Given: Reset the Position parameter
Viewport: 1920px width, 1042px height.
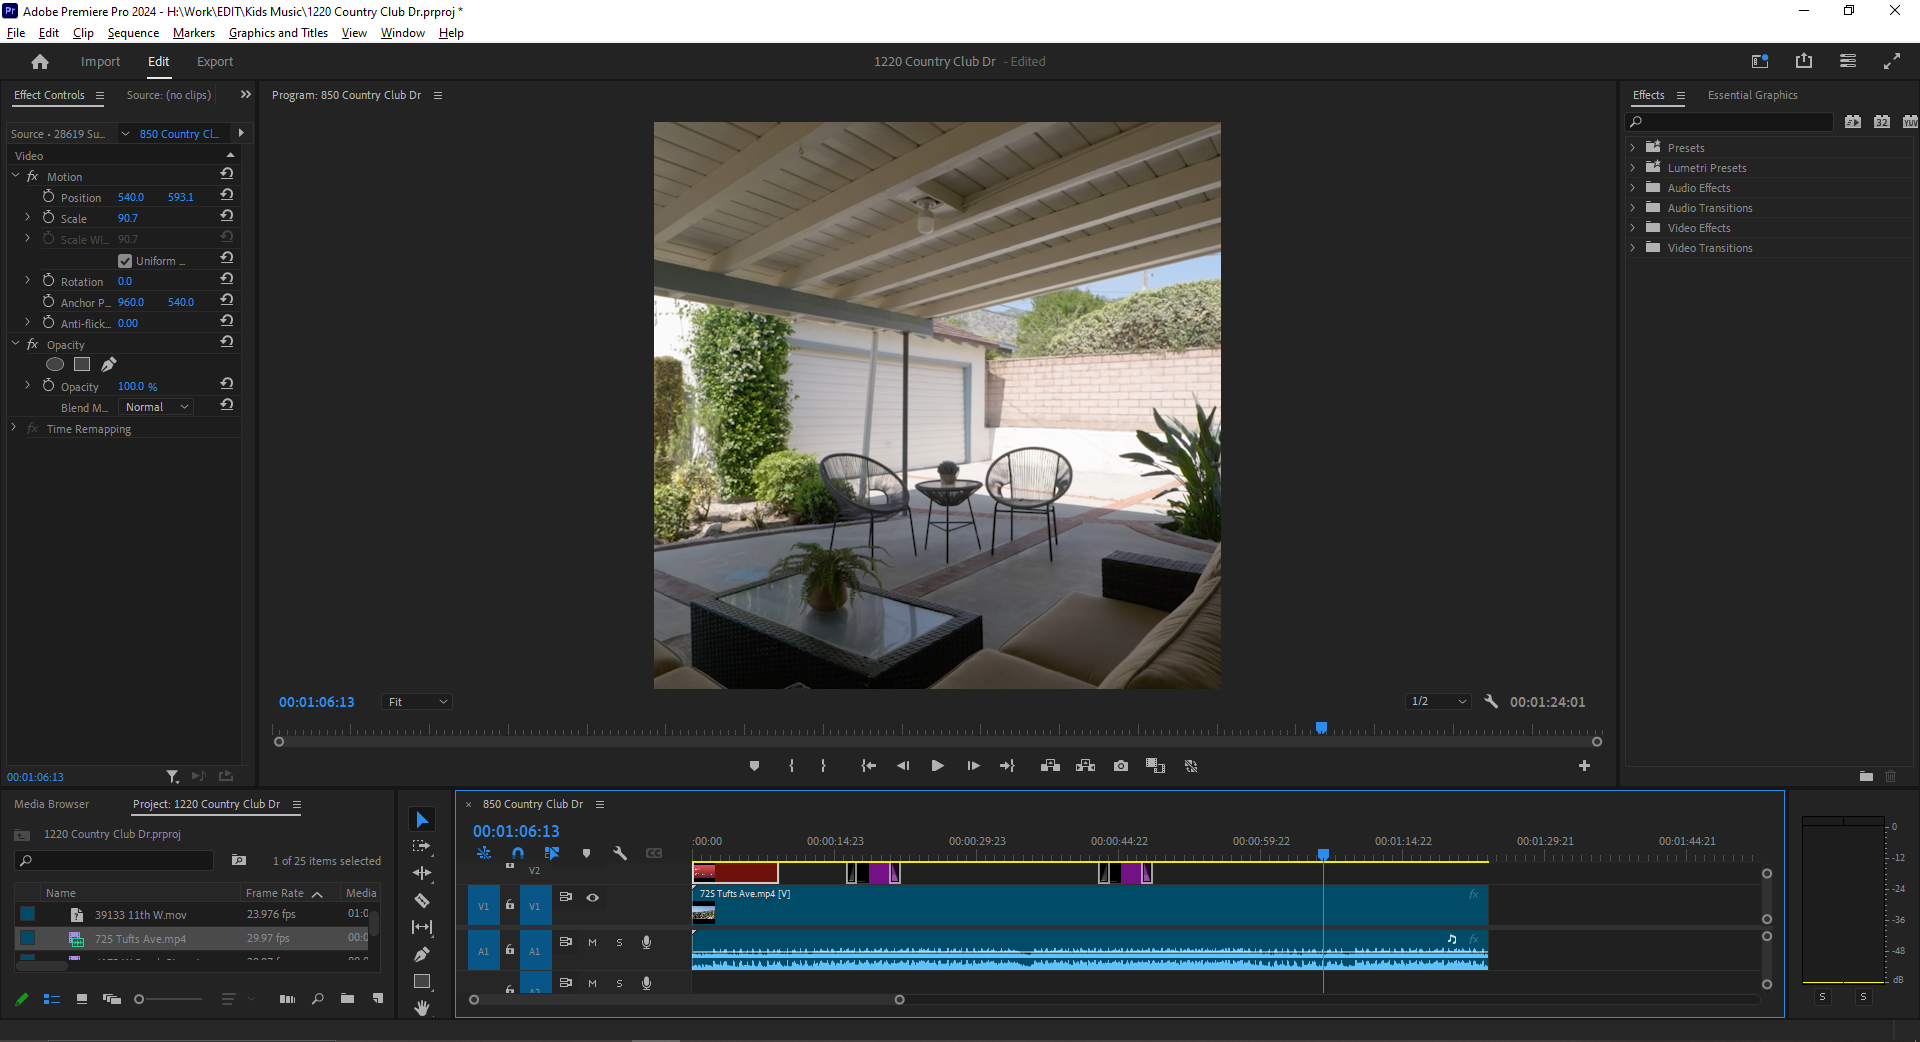Looking at the screenshot, I should coord(227,196).
